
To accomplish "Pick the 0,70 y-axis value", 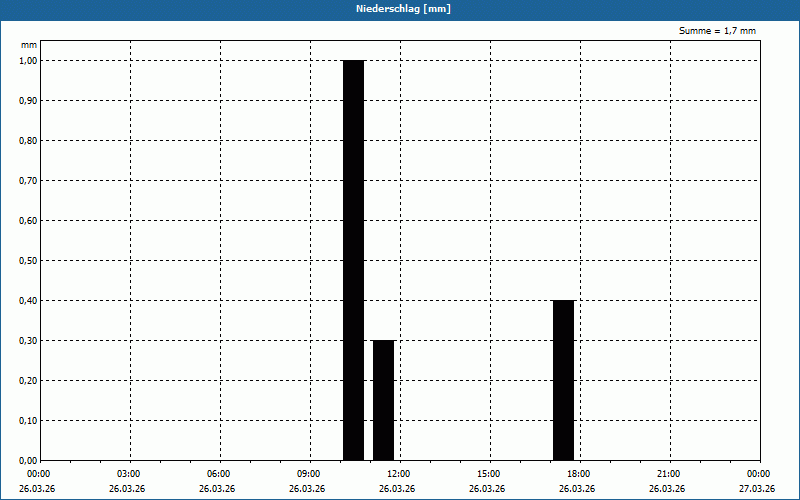I will 28,181.
